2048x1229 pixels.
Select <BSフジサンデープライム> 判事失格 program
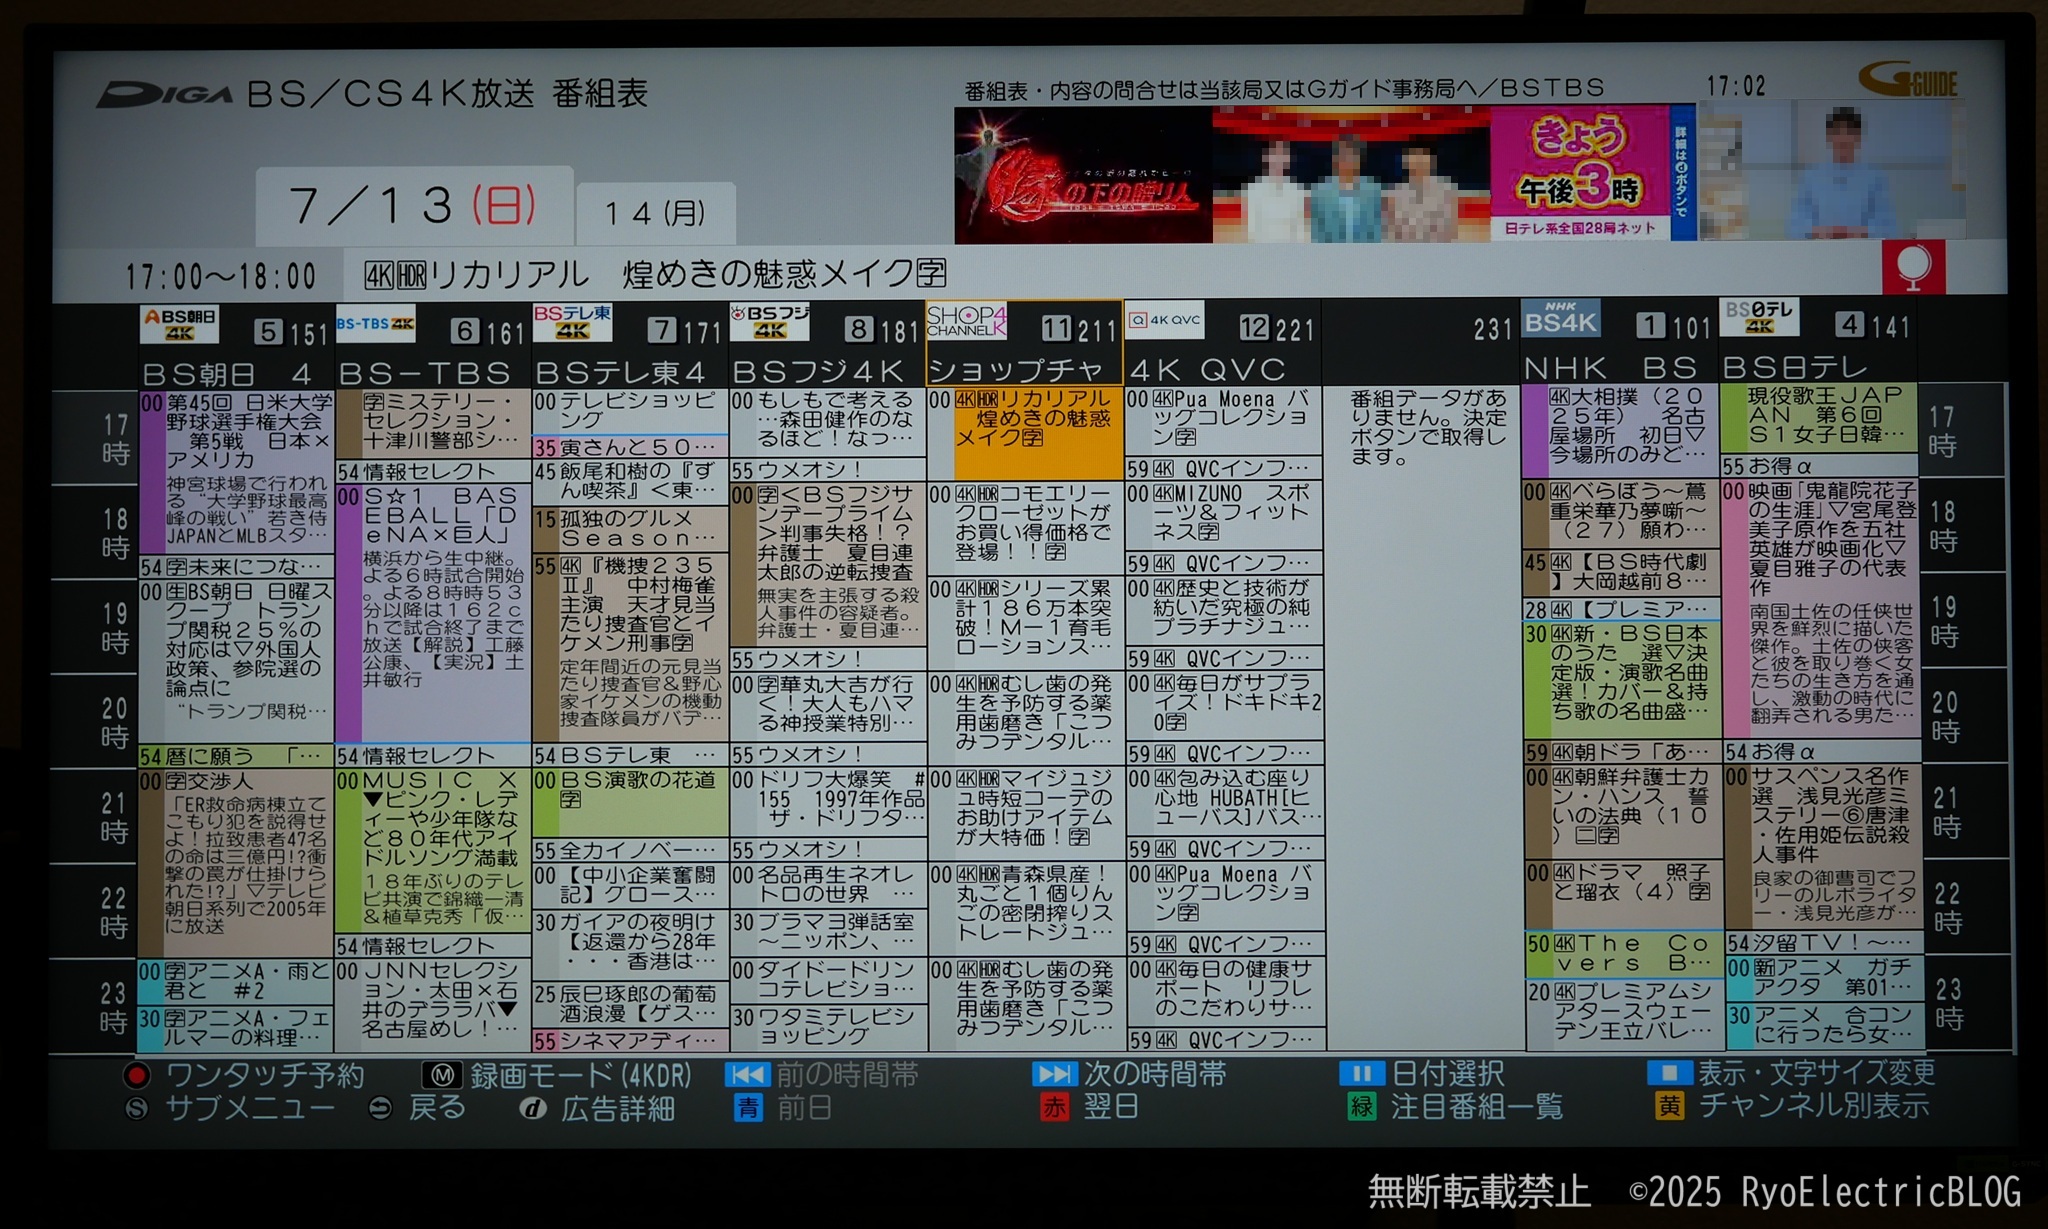(827, 565)
